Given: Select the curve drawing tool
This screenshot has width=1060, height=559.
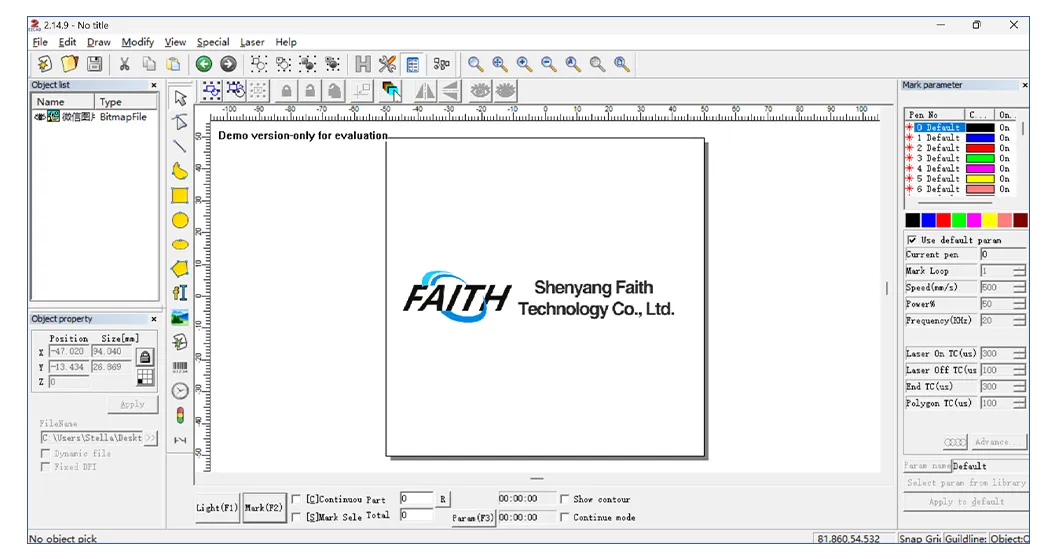Looking at the screenshot, I should coord(180,170).
